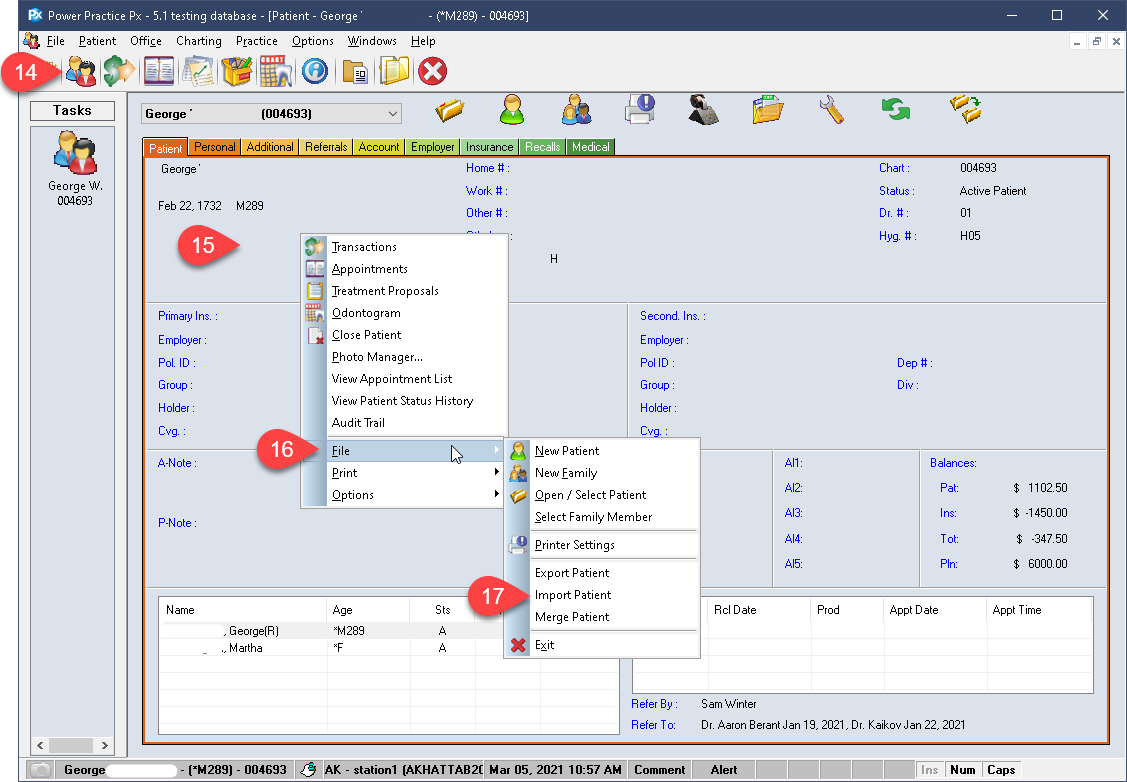Click the red X exit toolbar icon
The image size is (1127, 782).
pyautogui.click(x=433, y=71)
